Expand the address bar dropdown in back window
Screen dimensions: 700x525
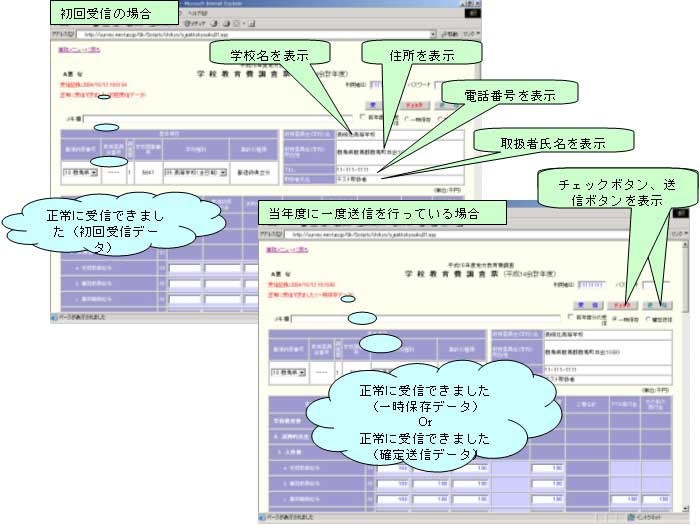click(433, 34)
